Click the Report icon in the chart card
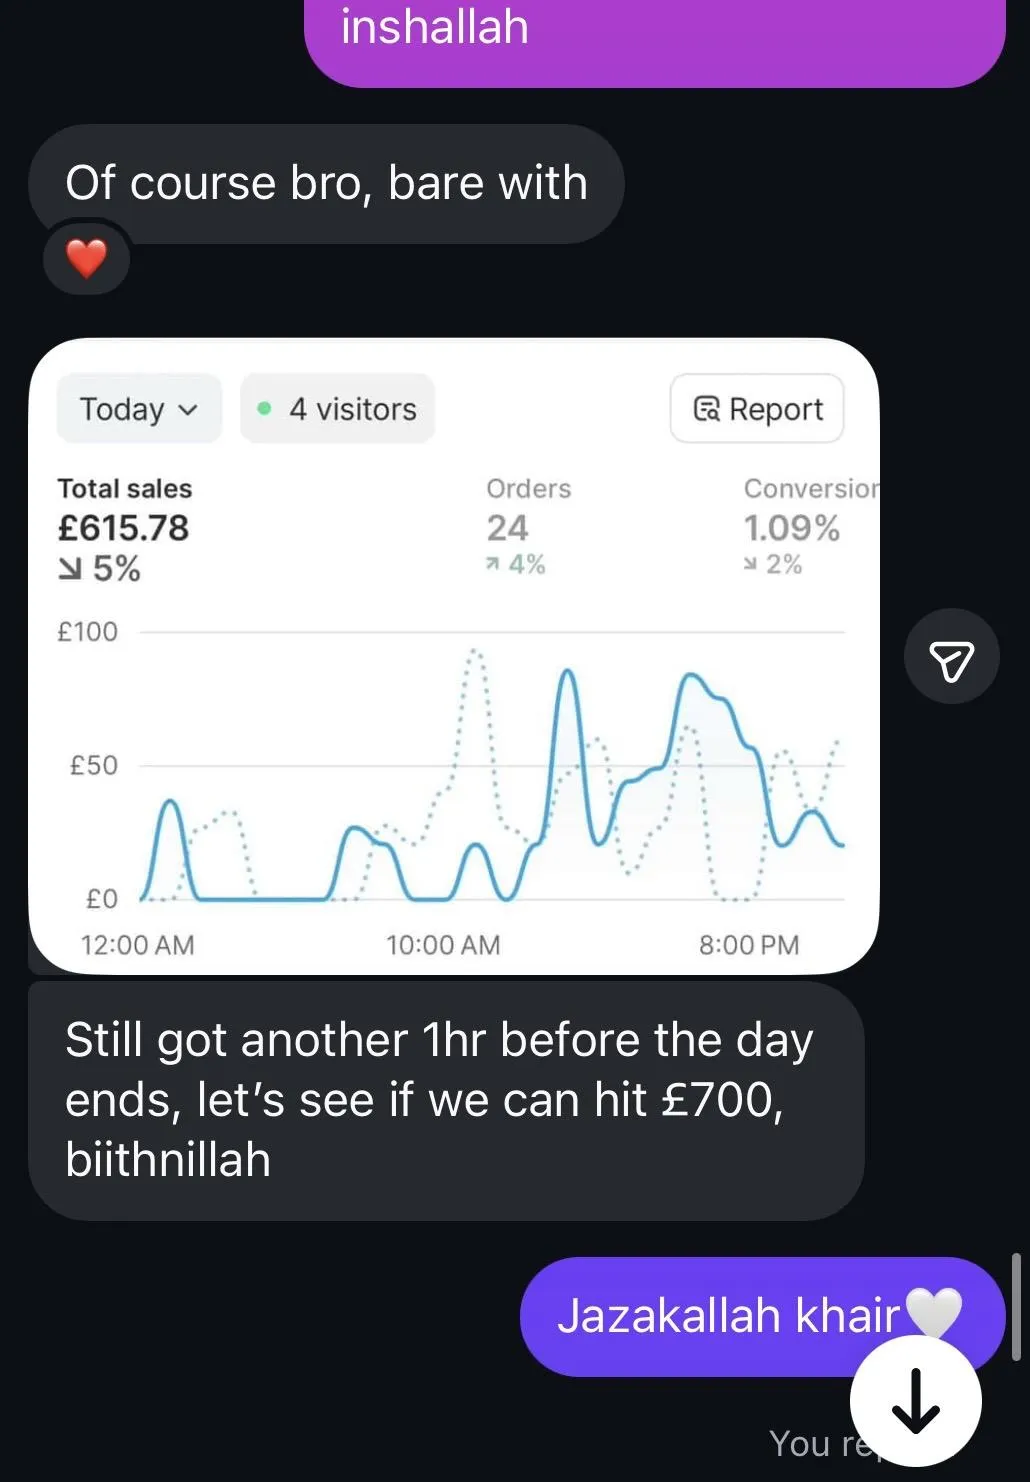 point(706,409)
